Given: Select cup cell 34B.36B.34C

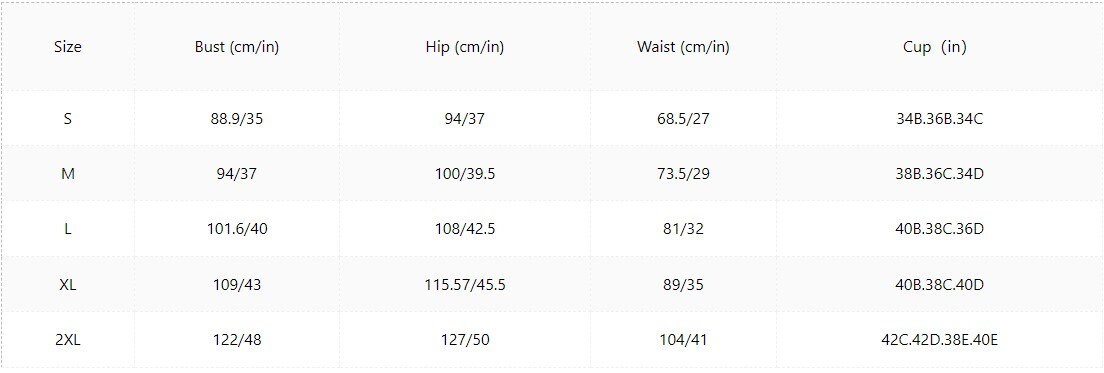Looking at the screenshot, I should point(939,119).
